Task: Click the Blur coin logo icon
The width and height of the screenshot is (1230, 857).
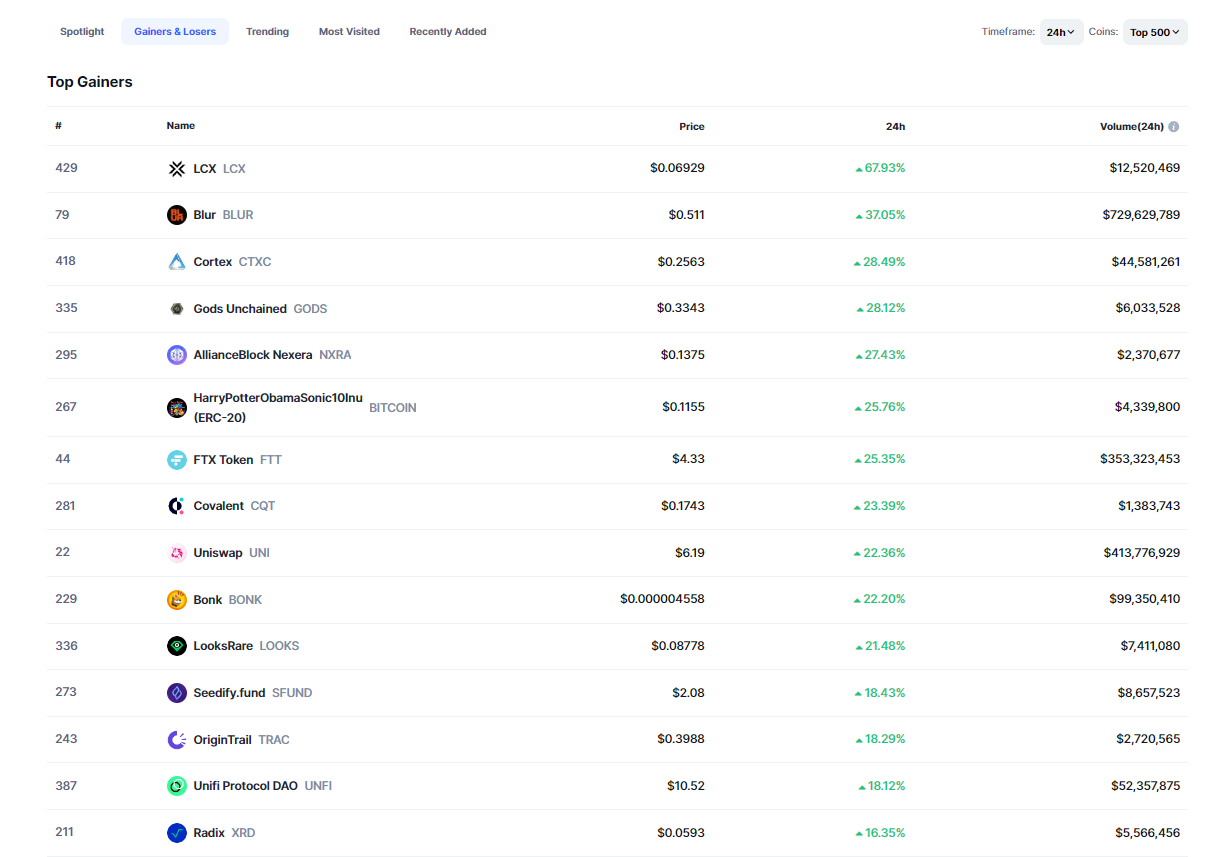Action: [177, 215]
